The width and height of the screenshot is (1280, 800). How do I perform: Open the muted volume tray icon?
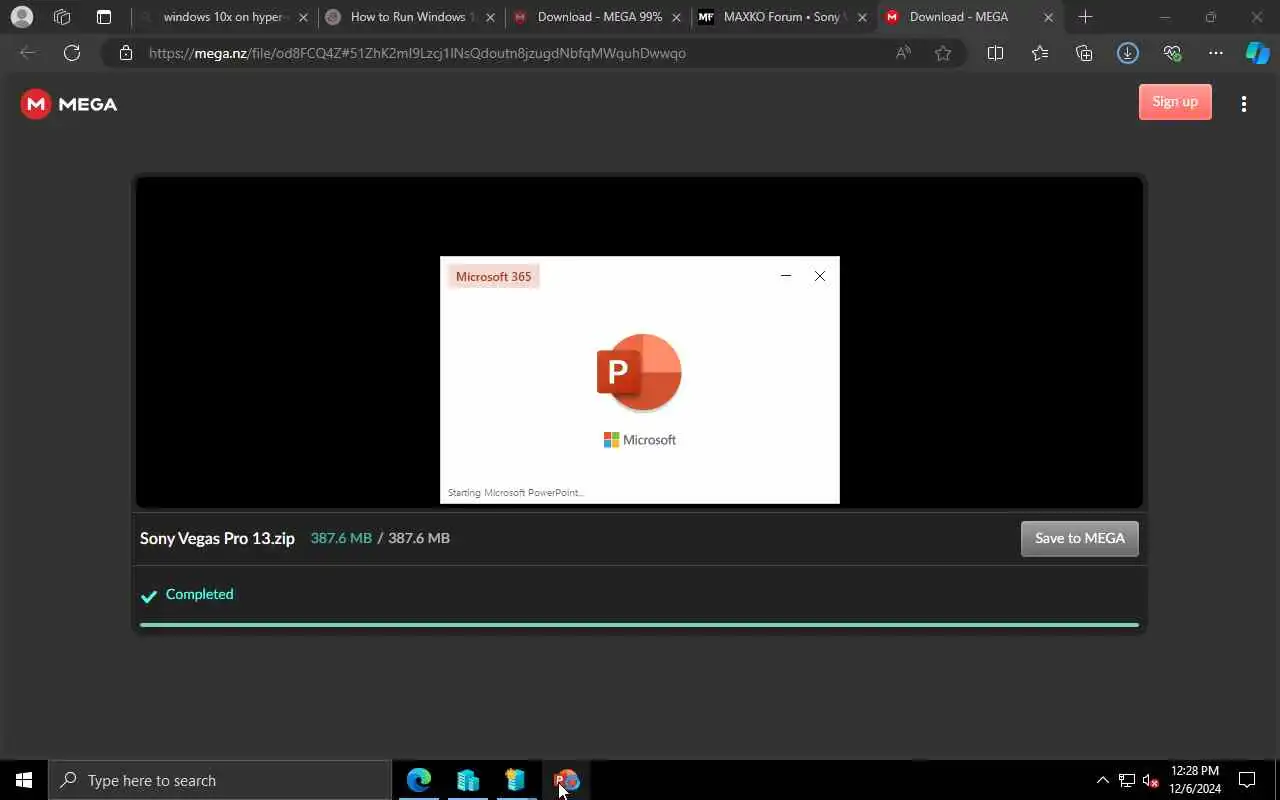point(1151,780)
